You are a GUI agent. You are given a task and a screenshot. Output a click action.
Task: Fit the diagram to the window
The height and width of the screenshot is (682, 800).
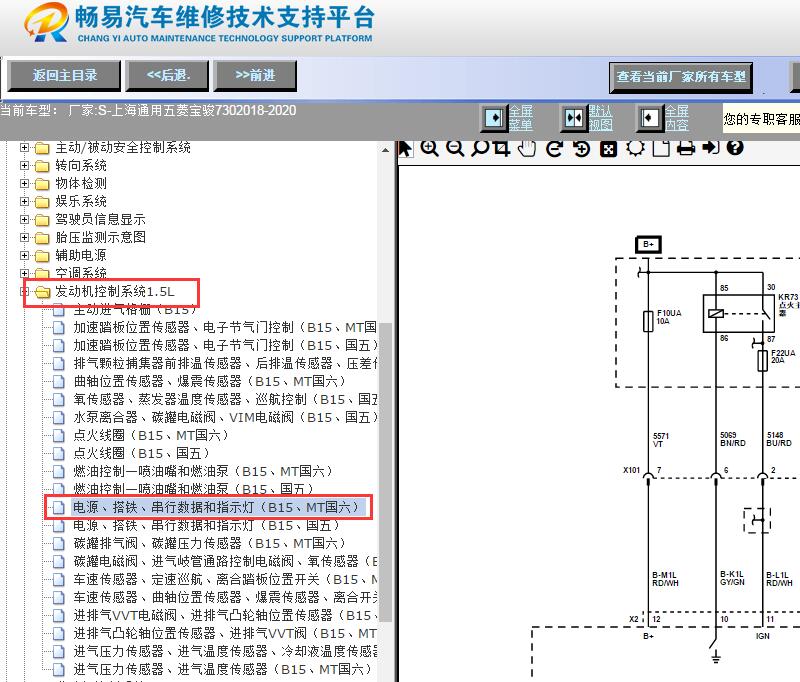(608, 149)
